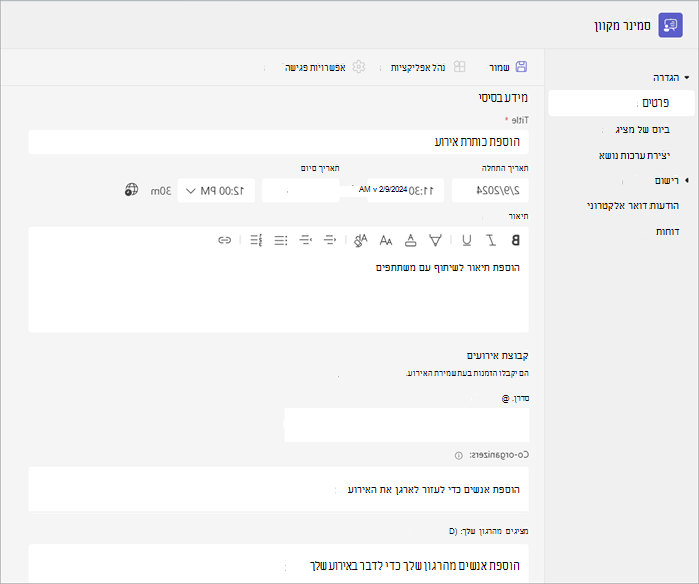Viewport: 699px width, 584px height.
Task: Click the סמינר מקוון header title
Action: coord(622,26)
